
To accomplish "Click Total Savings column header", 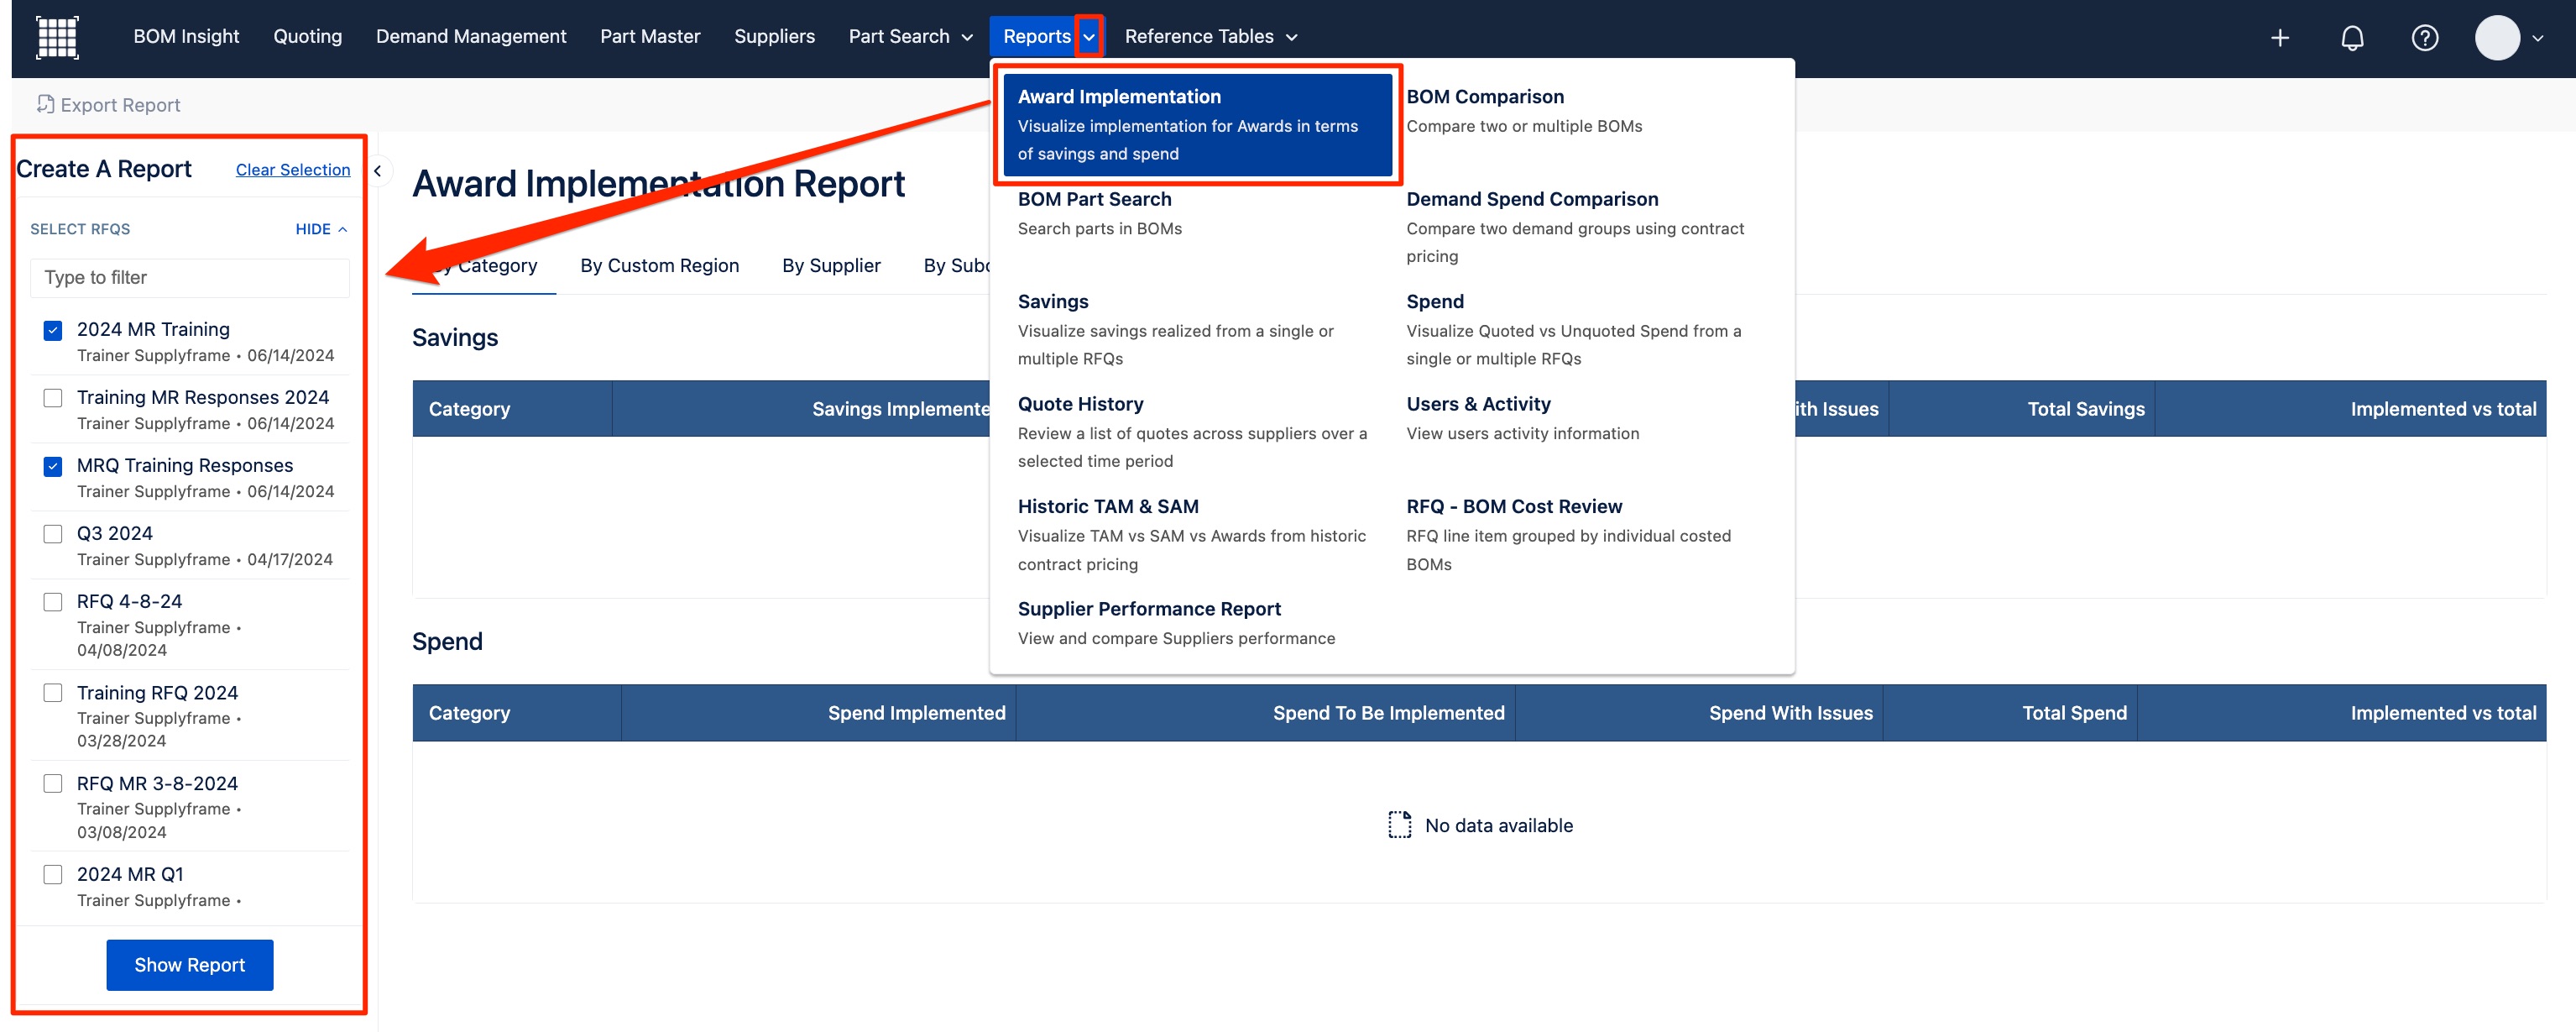I will tap(2021, 409).
